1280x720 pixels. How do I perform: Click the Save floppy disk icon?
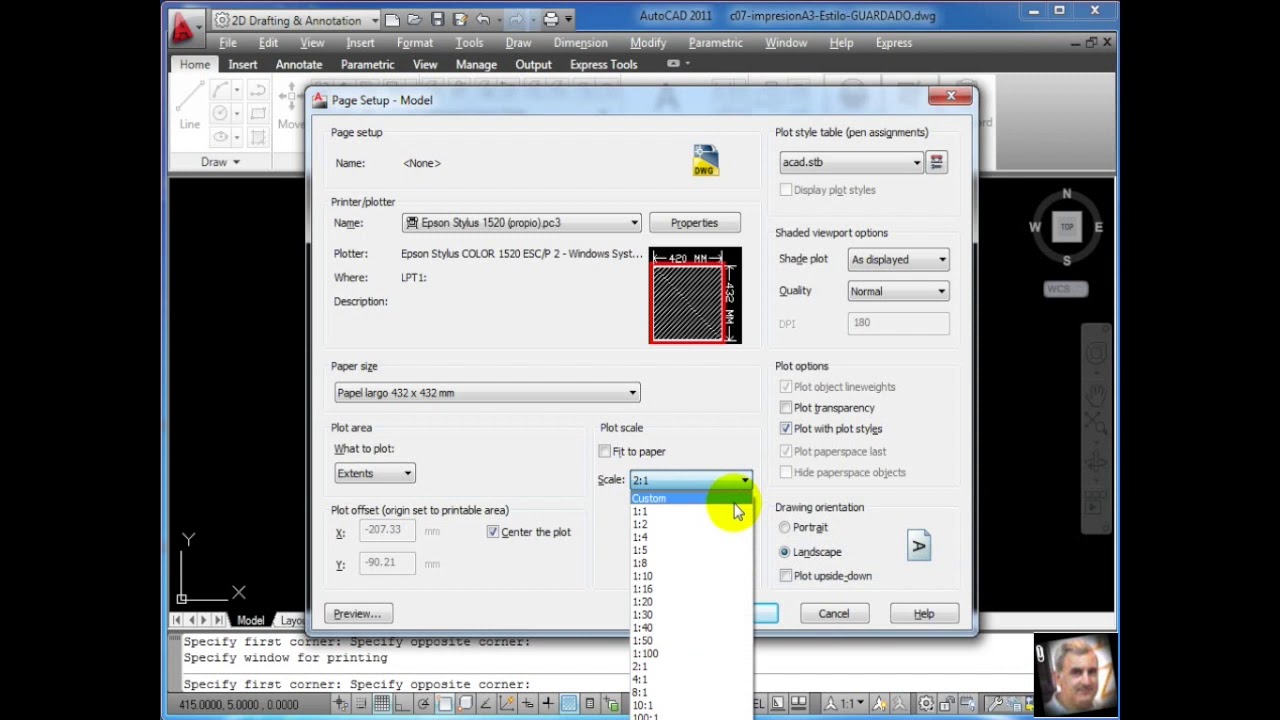437,20
